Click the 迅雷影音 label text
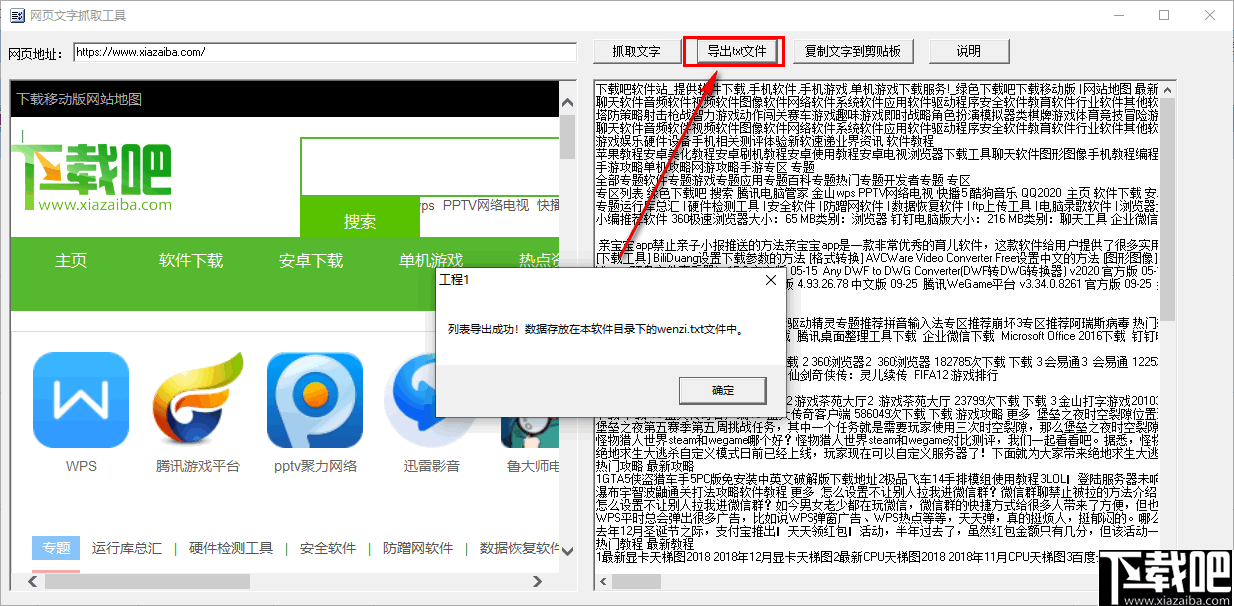The width and height of the screenshot is (1234, 606). point(432,466)
